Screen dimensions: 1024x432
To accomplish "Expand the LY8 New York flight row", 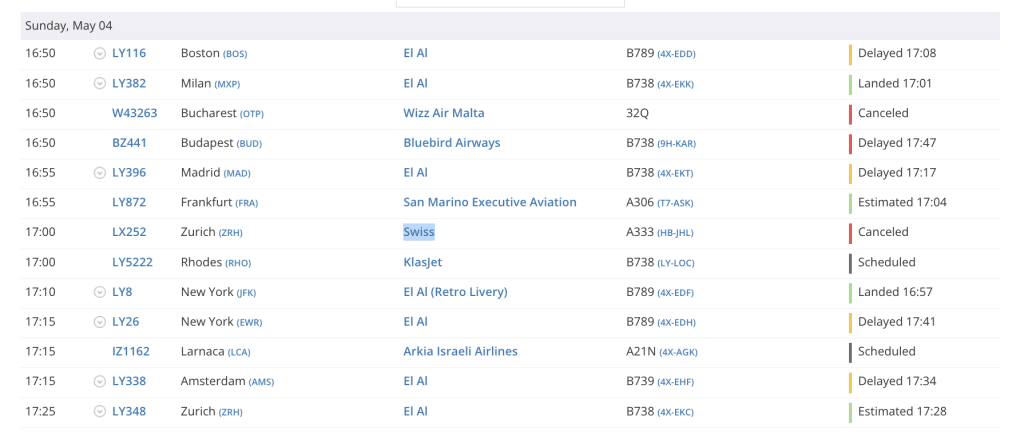I will click(x=99, y=292).
